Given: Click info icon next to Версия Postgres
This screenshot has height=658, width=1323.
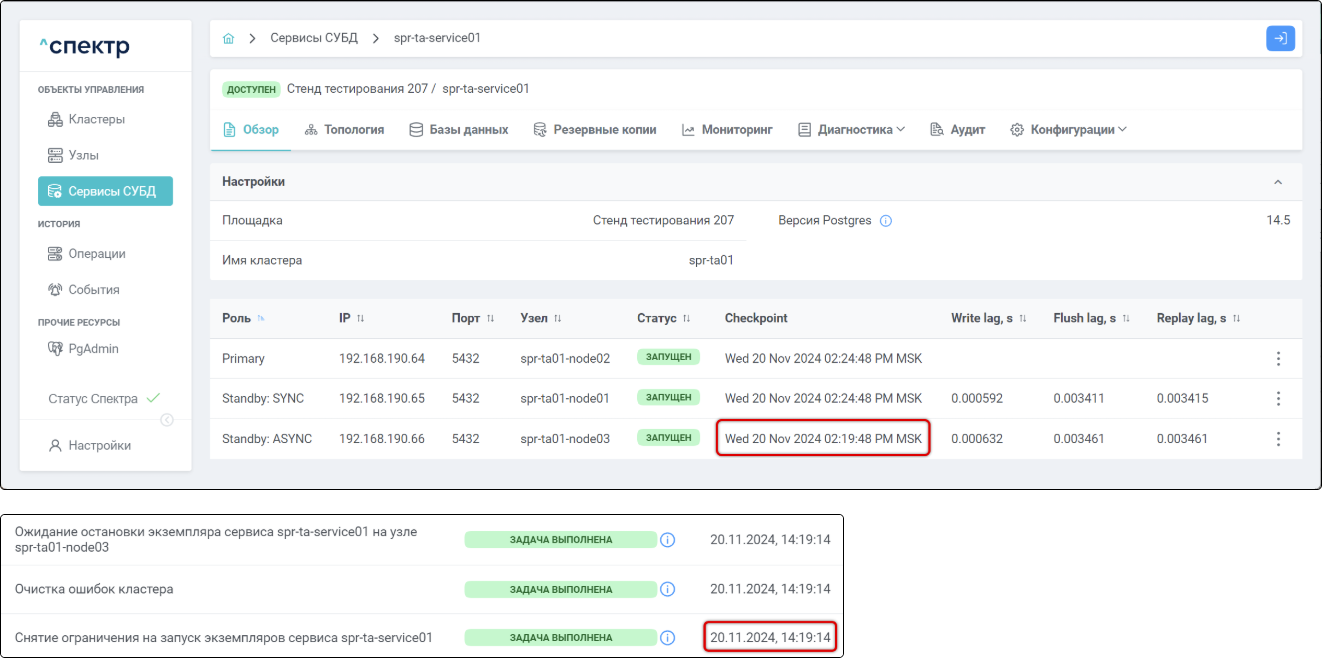Looking at the screenshot, I should click(885, 221).
